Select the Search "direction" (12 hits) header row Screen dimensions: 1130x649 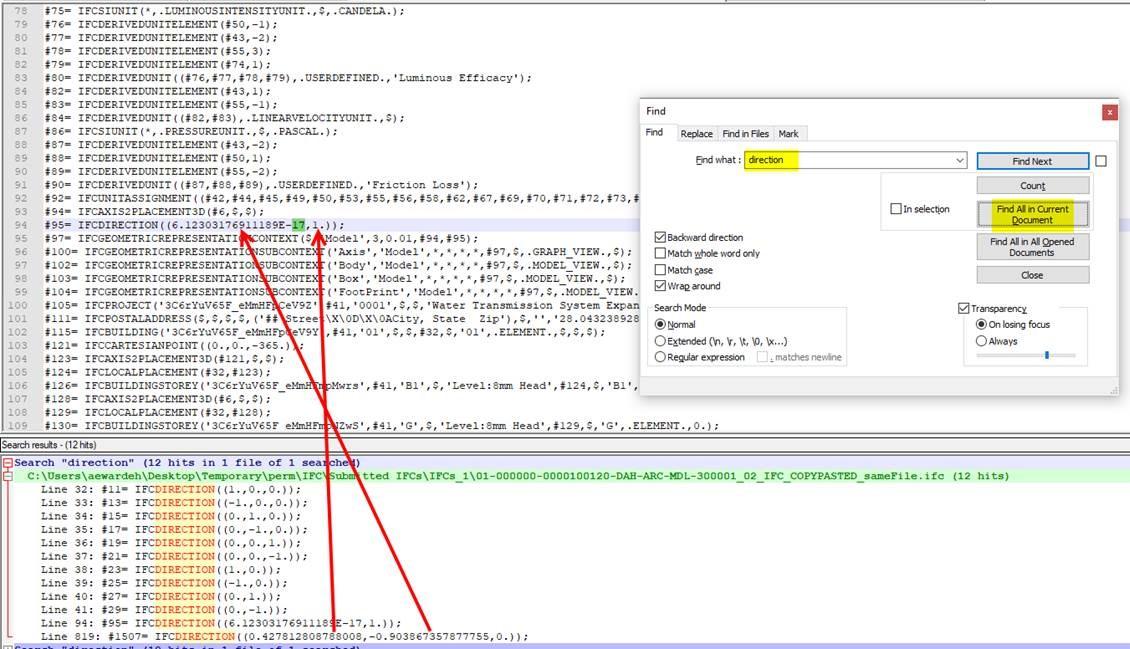click(187, 463)
